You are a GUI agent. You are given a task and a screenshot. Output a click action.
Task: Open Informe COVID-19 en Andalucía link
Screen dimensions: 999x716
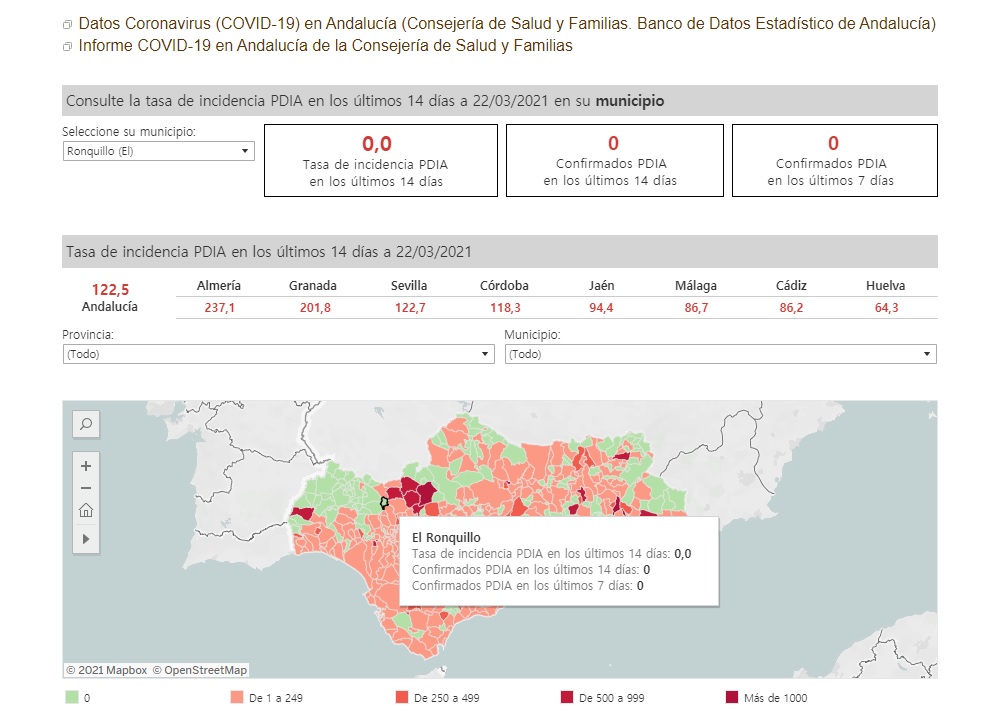(x=325, y=46)
